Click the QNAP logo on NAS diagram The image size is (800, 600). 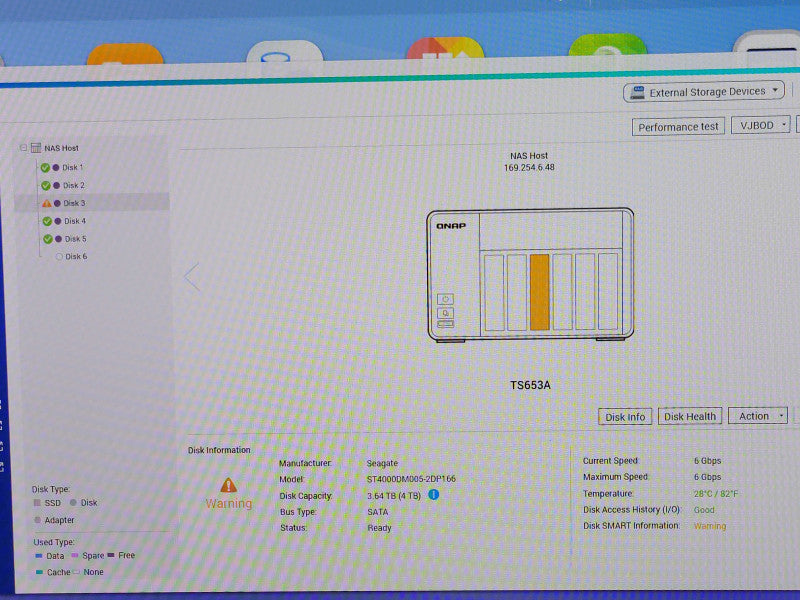[451, 226]
